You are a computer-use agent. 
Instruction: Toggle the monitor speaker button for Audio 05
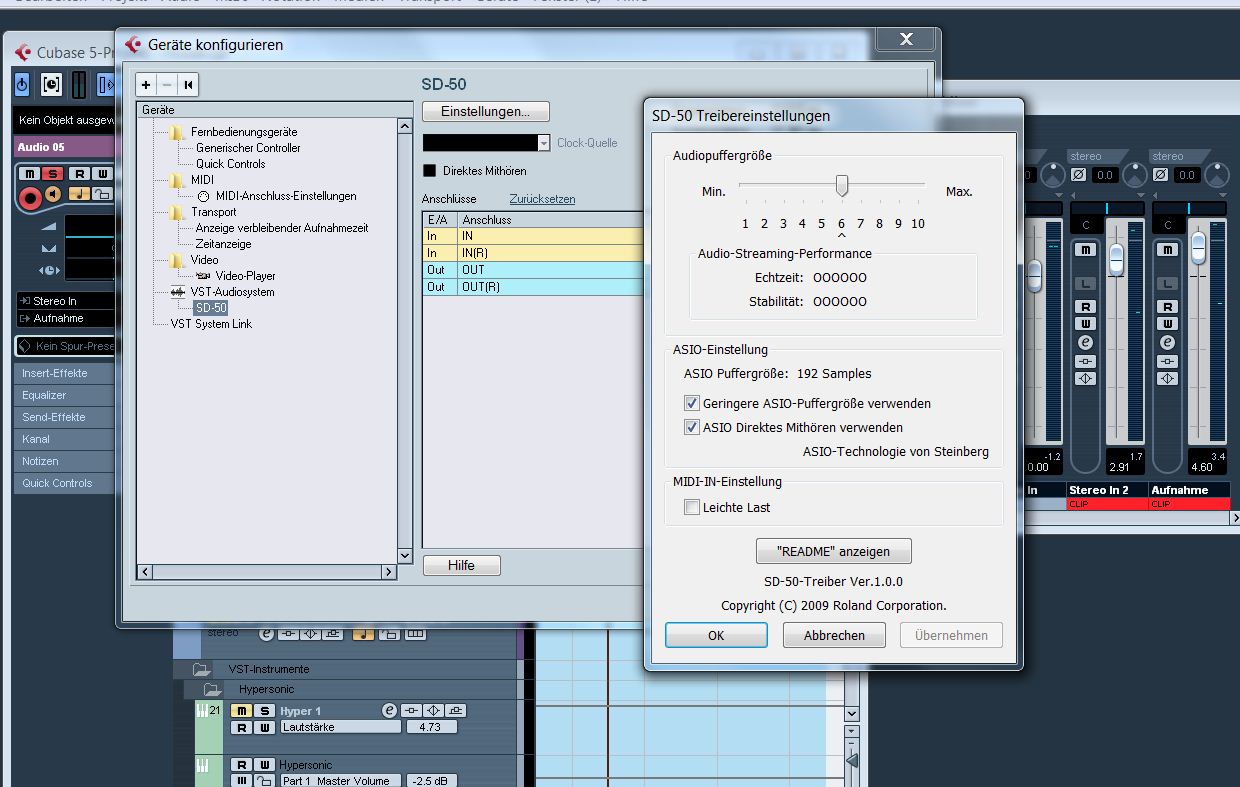pos(53,194)
